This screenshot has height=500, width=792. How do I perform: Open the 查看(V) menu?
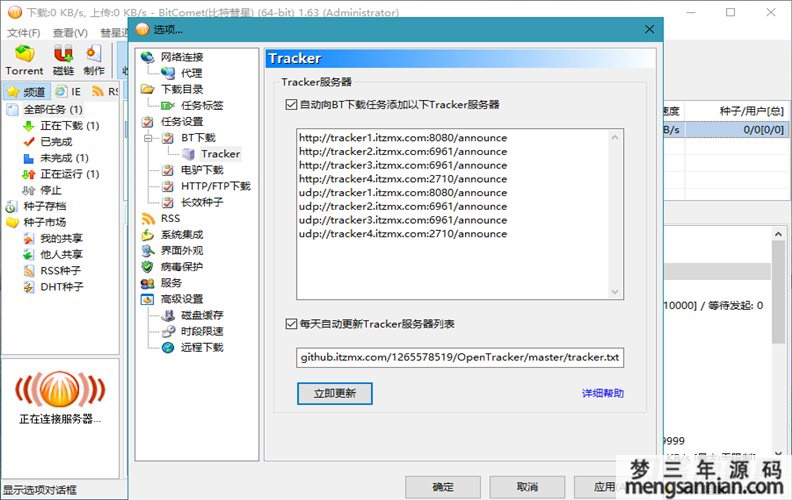70,33
